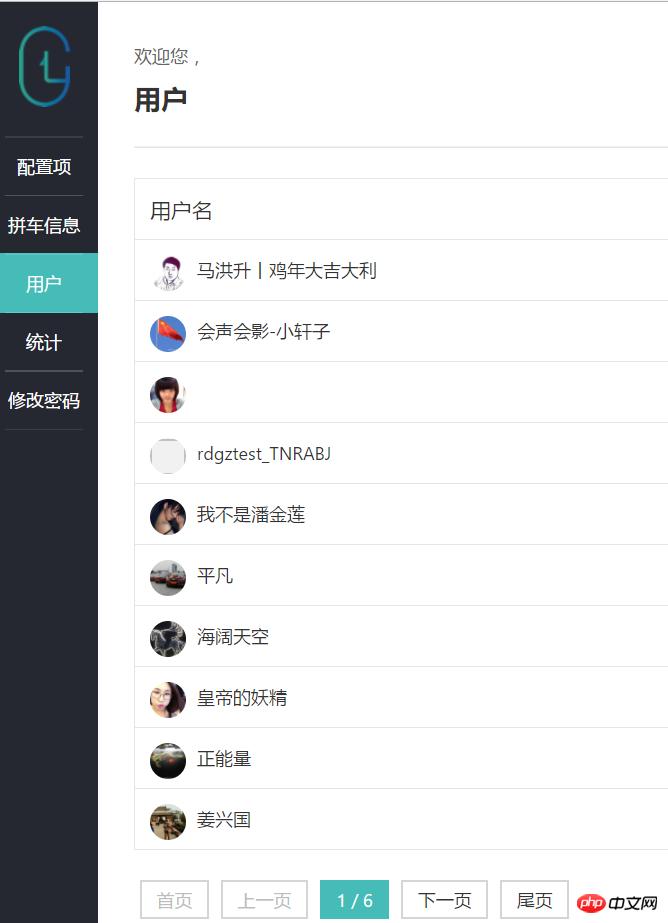Open the 配置项 sidebar menu
668x923 pixels.
[44, 167]
